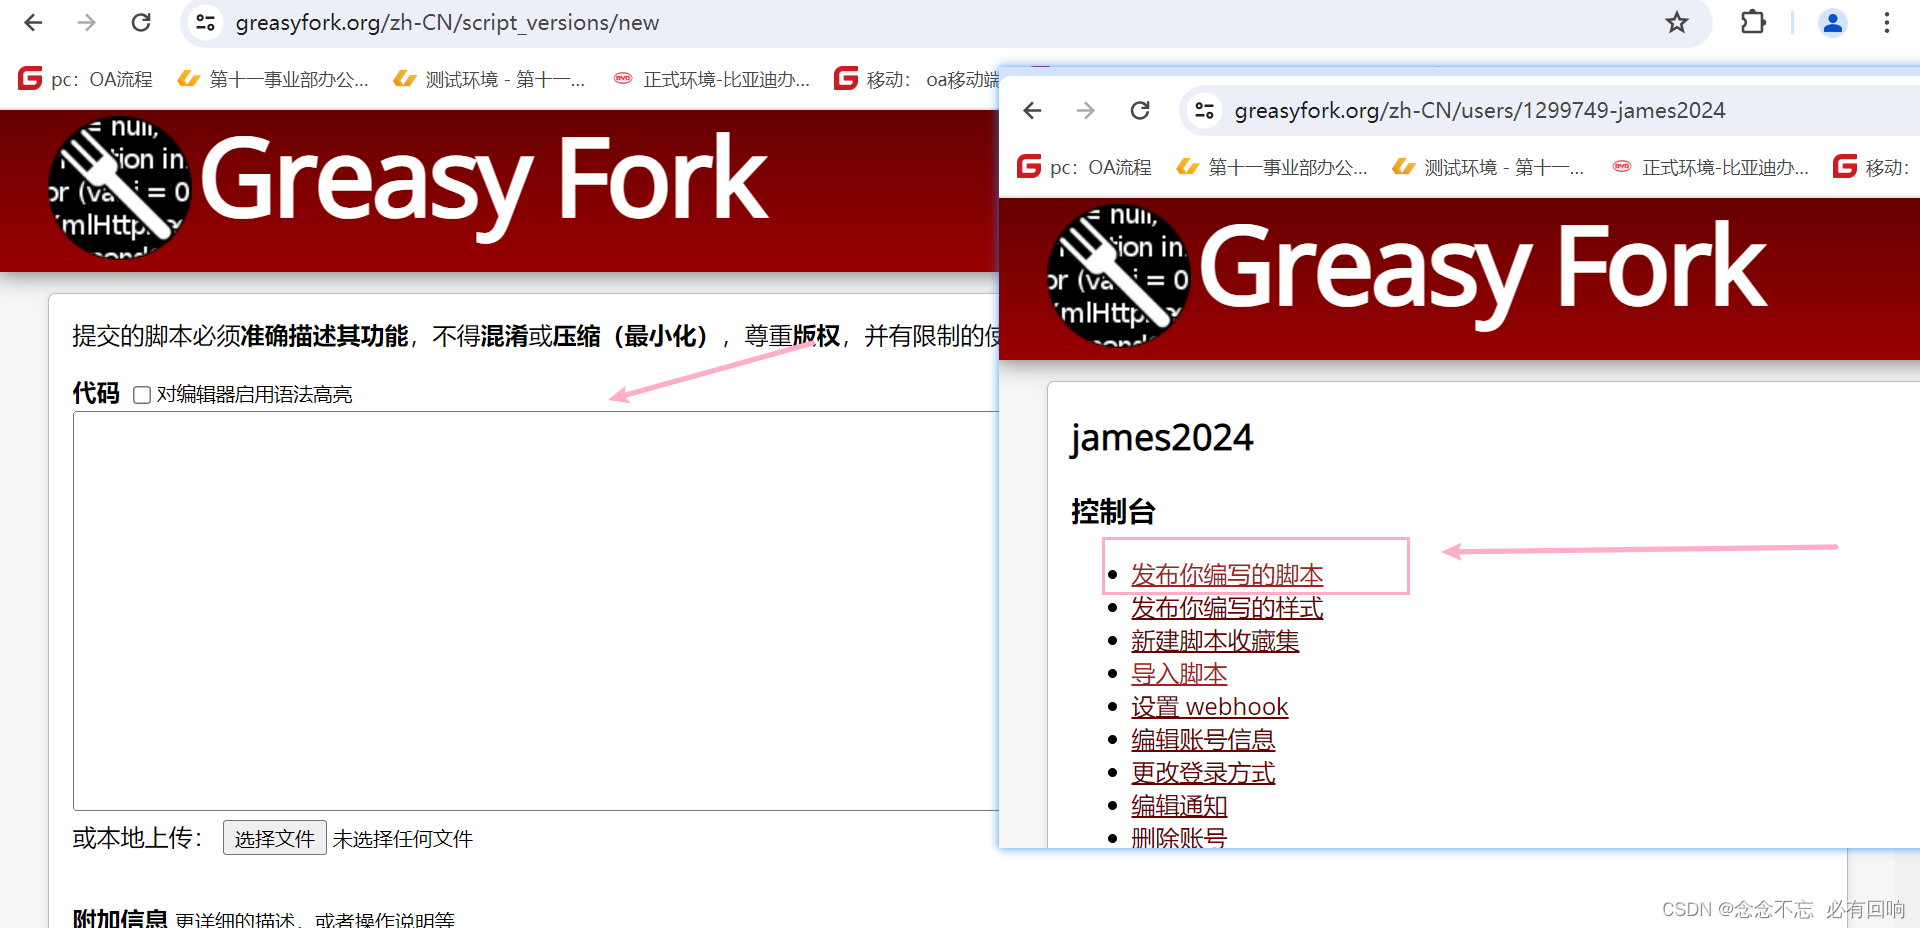Open 更改登录方式 link
Image resolution: width=1920 pixels, height=928 pixels.
1203,773
